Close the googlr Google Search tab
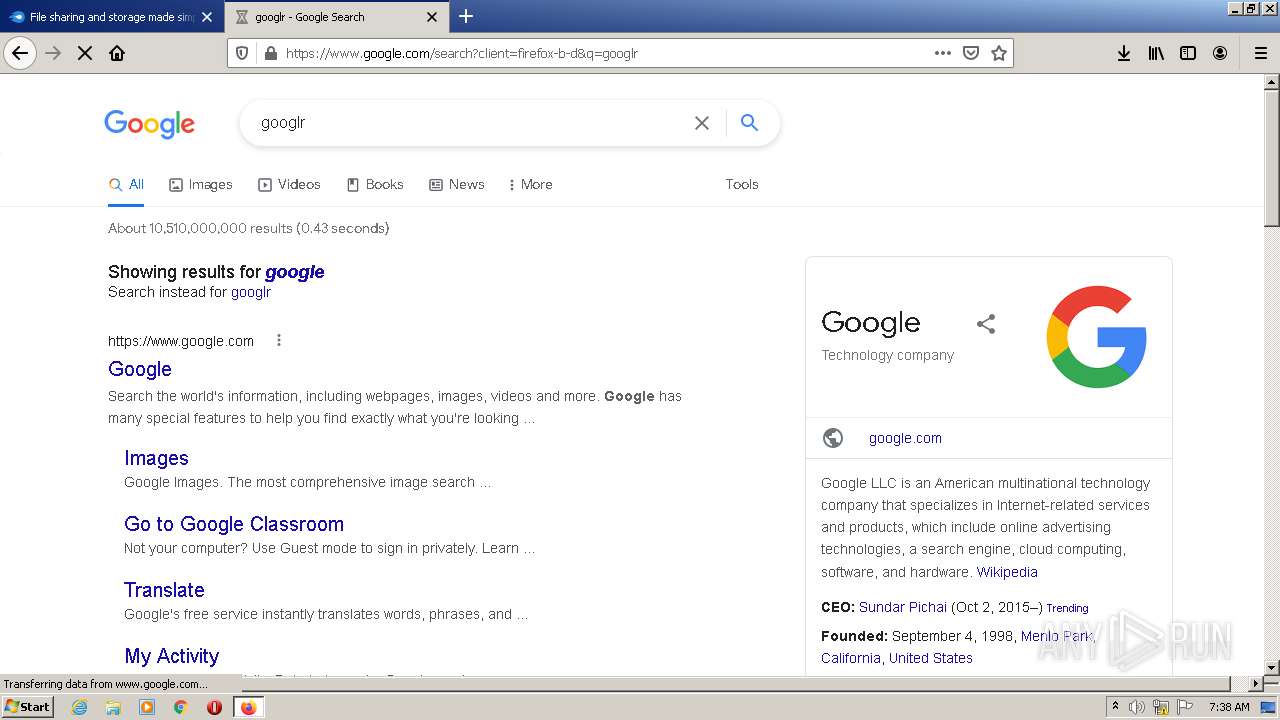 tap(432, 17)
